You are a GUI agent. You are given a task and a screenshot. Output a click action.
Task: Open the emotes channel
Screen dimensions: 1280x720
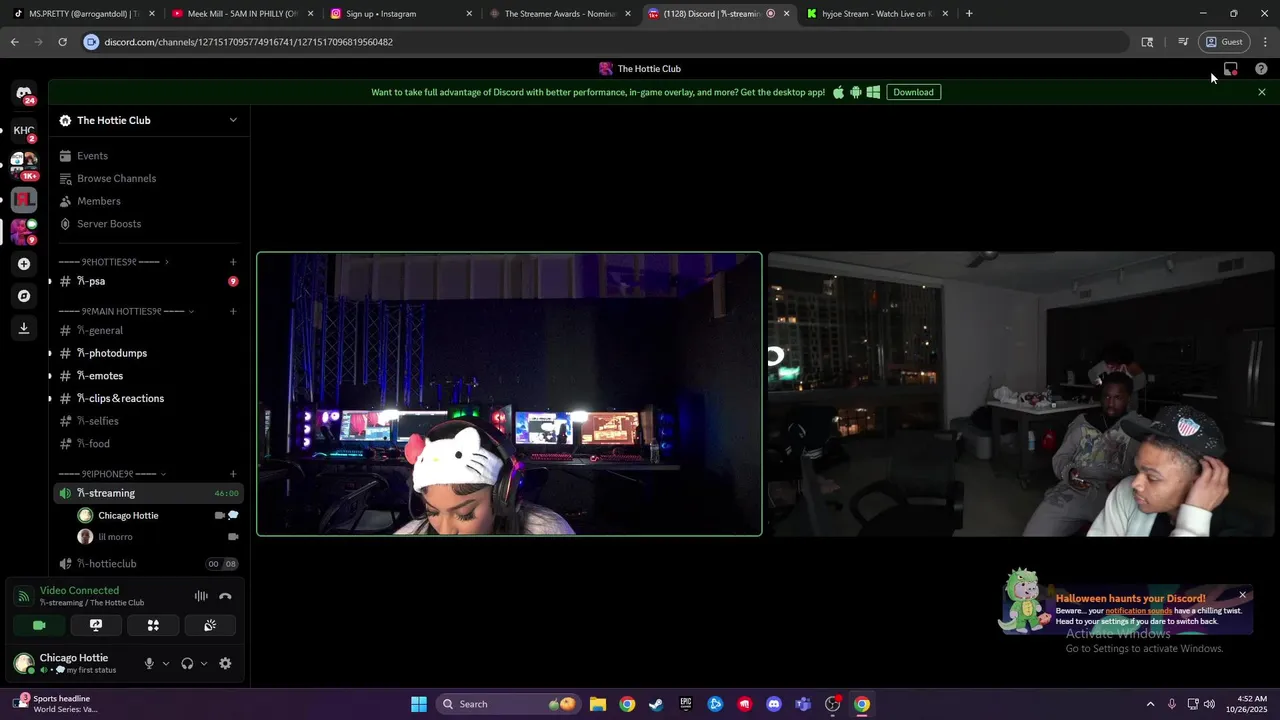[x=148, y=376]
